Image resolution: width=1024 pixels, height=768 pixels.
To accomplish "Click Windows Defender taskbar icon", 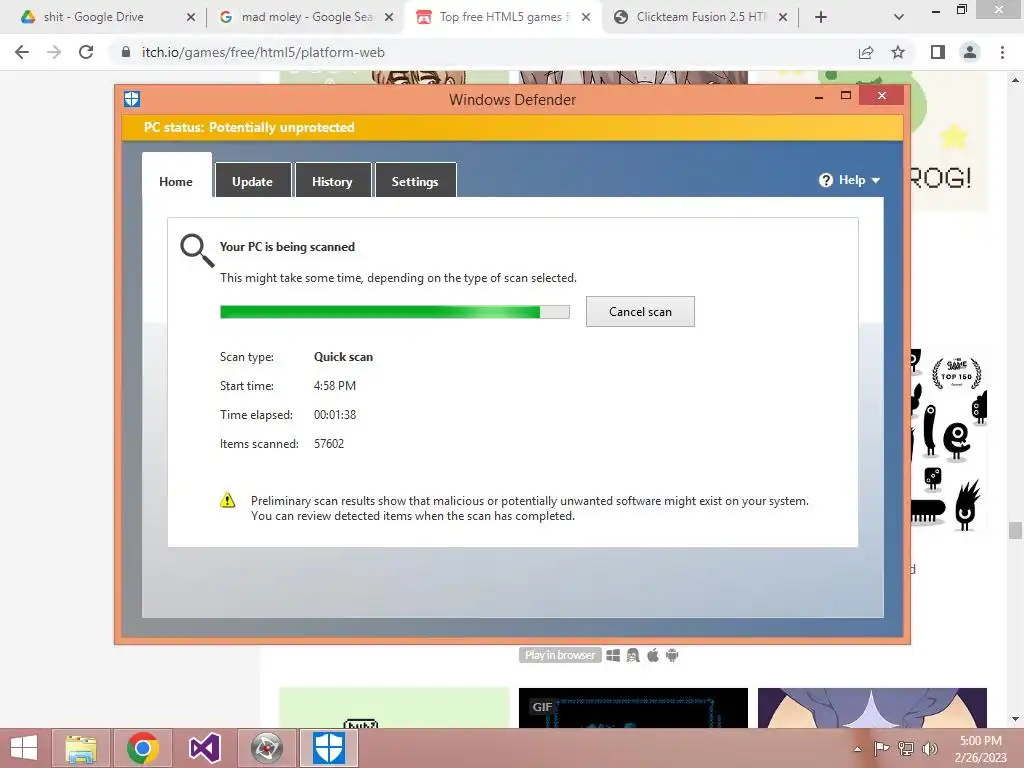I will click(328, 748).
